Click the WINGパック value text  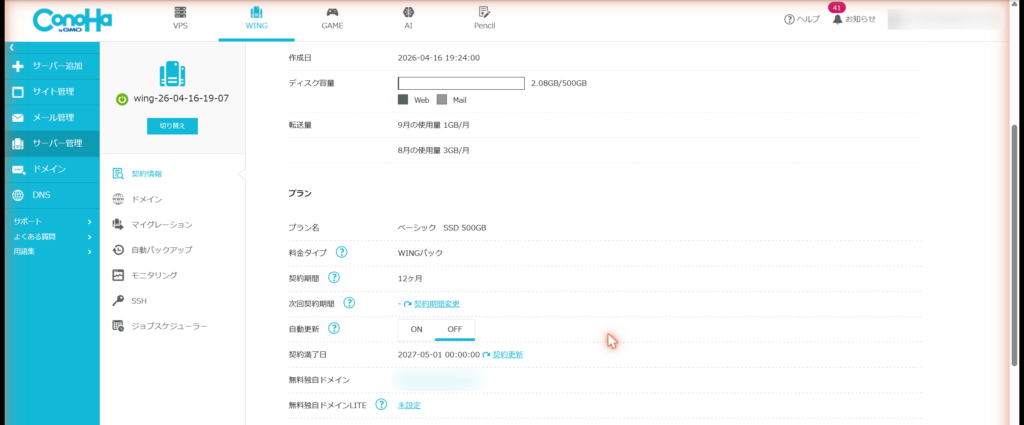click(420, 253)
